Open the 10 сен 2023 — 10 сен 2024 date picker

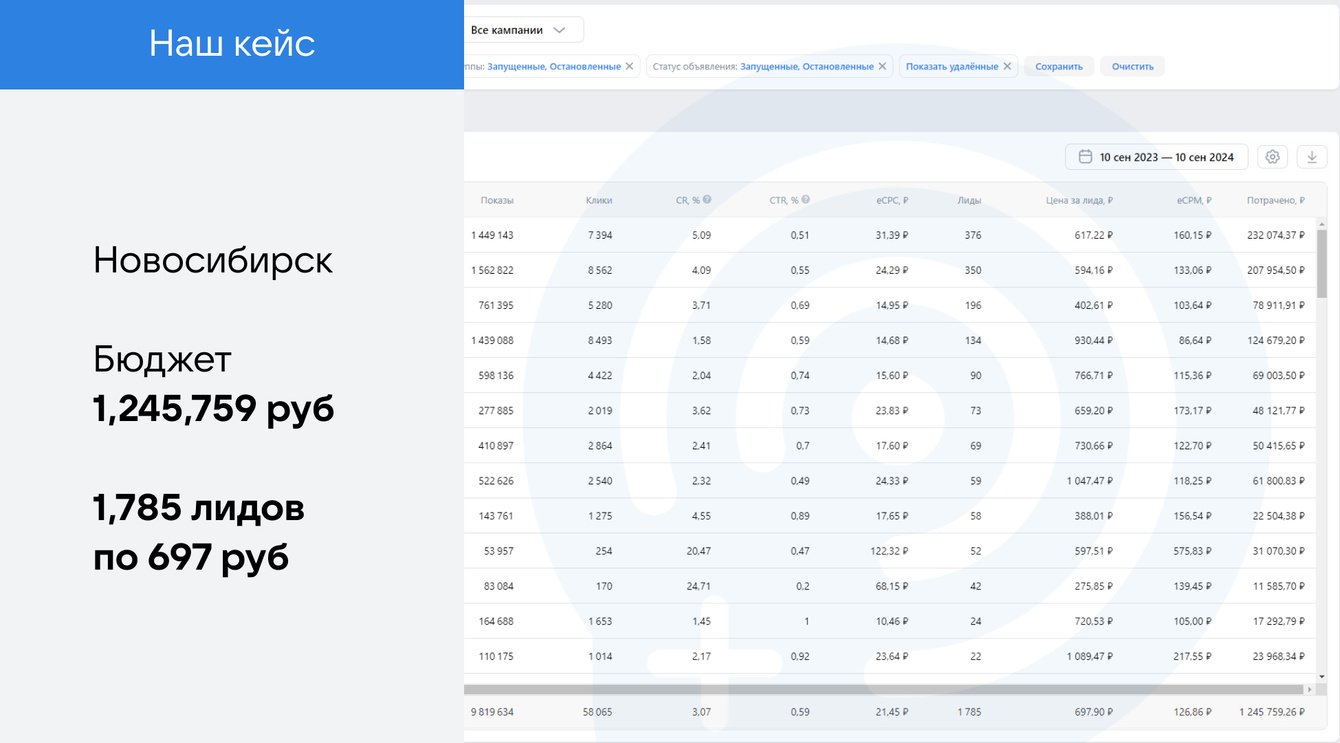(x=1156, y=157)
